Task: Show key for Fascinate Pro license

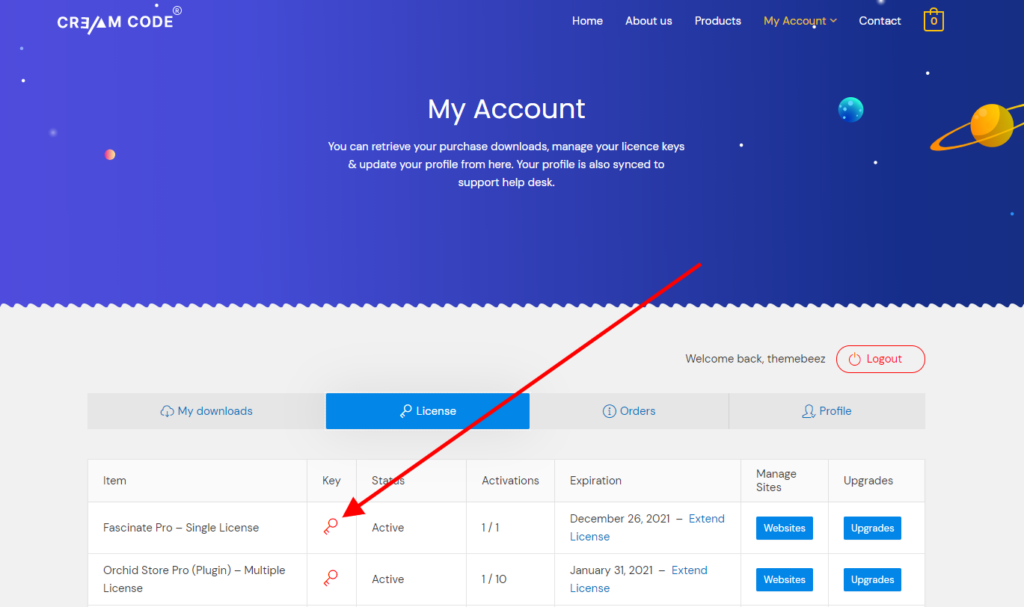Action: [x=331, y=526]
